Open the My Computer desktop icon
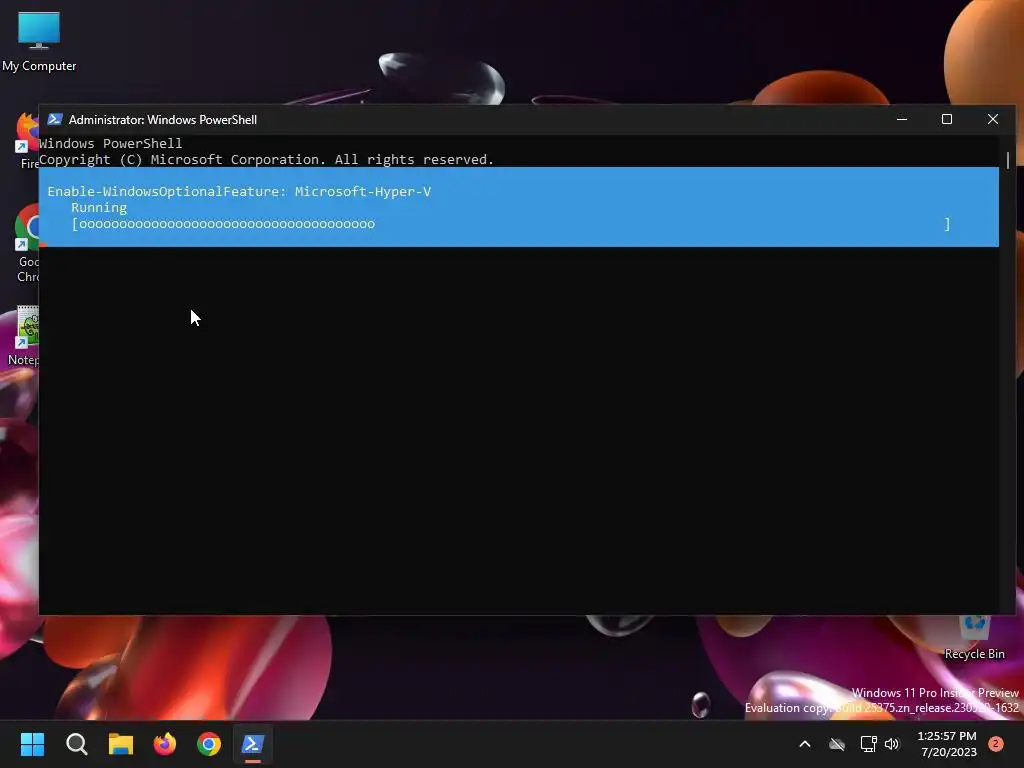This screenshot has width=1024, height=768. pos(39,41)
